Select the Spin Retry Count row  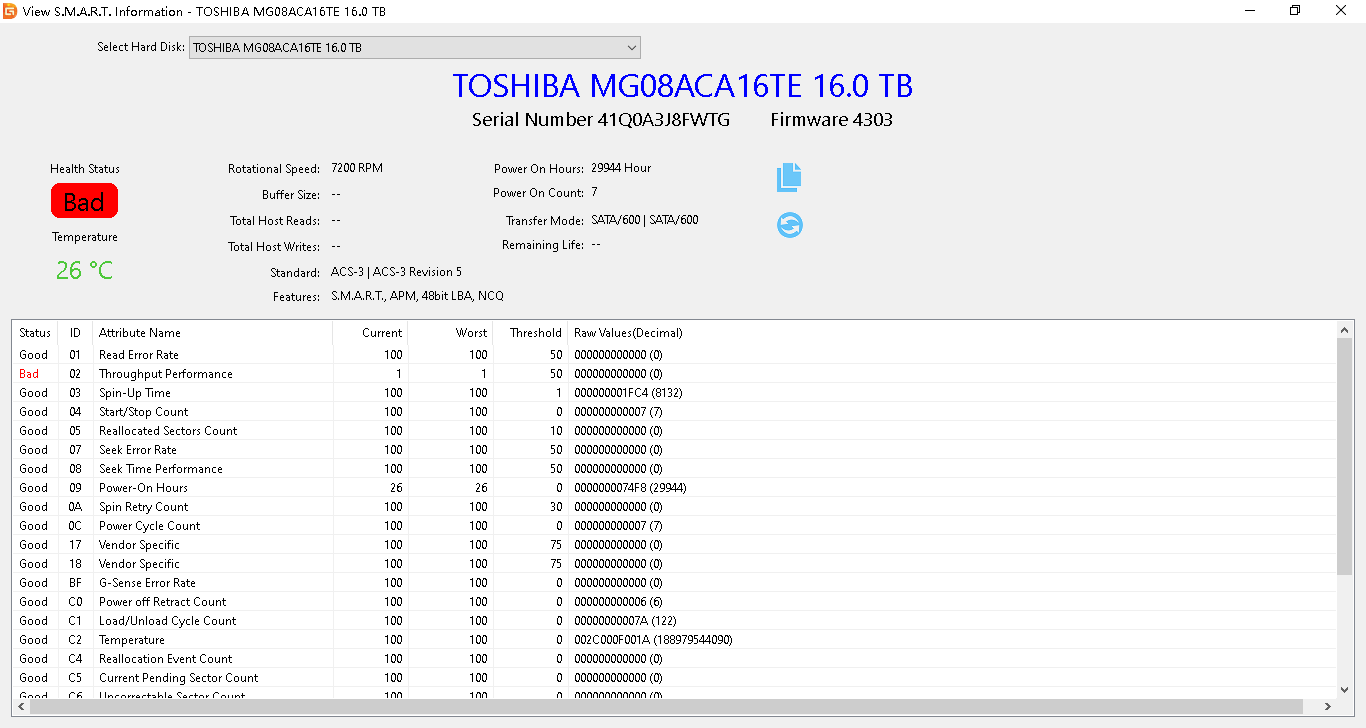[675, 507]
